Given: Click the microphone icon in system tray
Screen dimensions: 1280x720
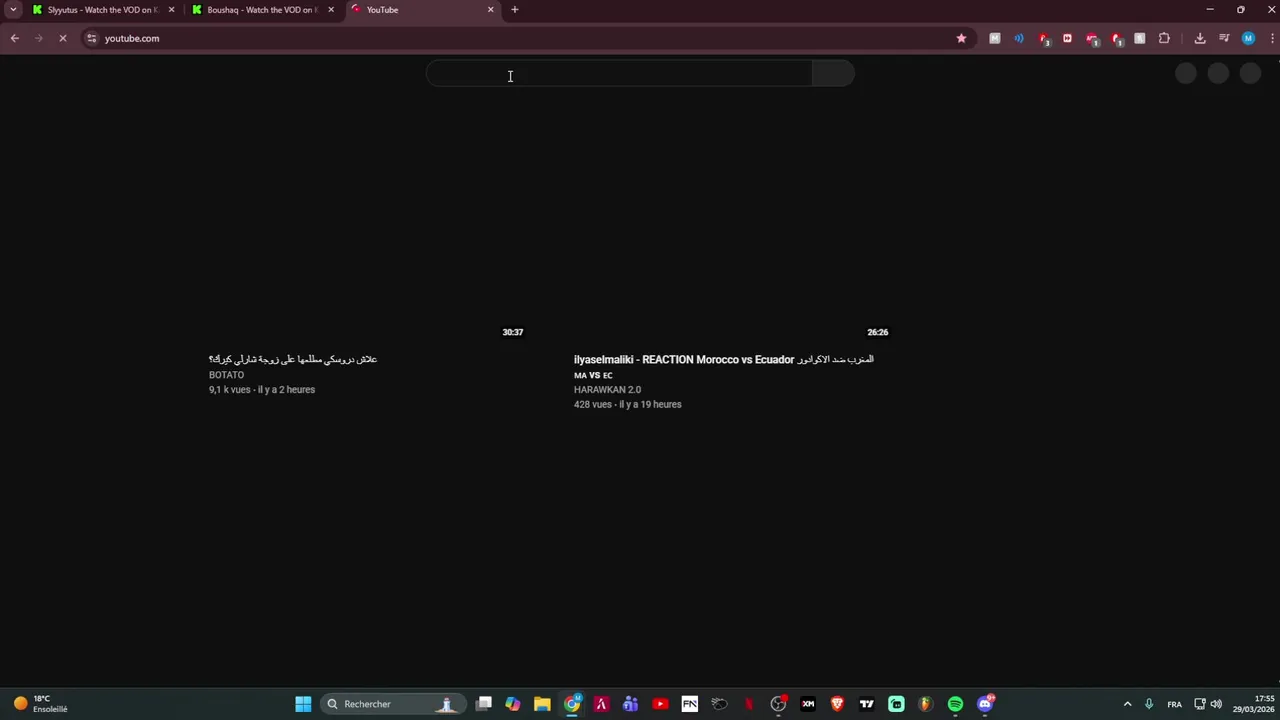Looking at the screenshot, I should pos(1149,704).
